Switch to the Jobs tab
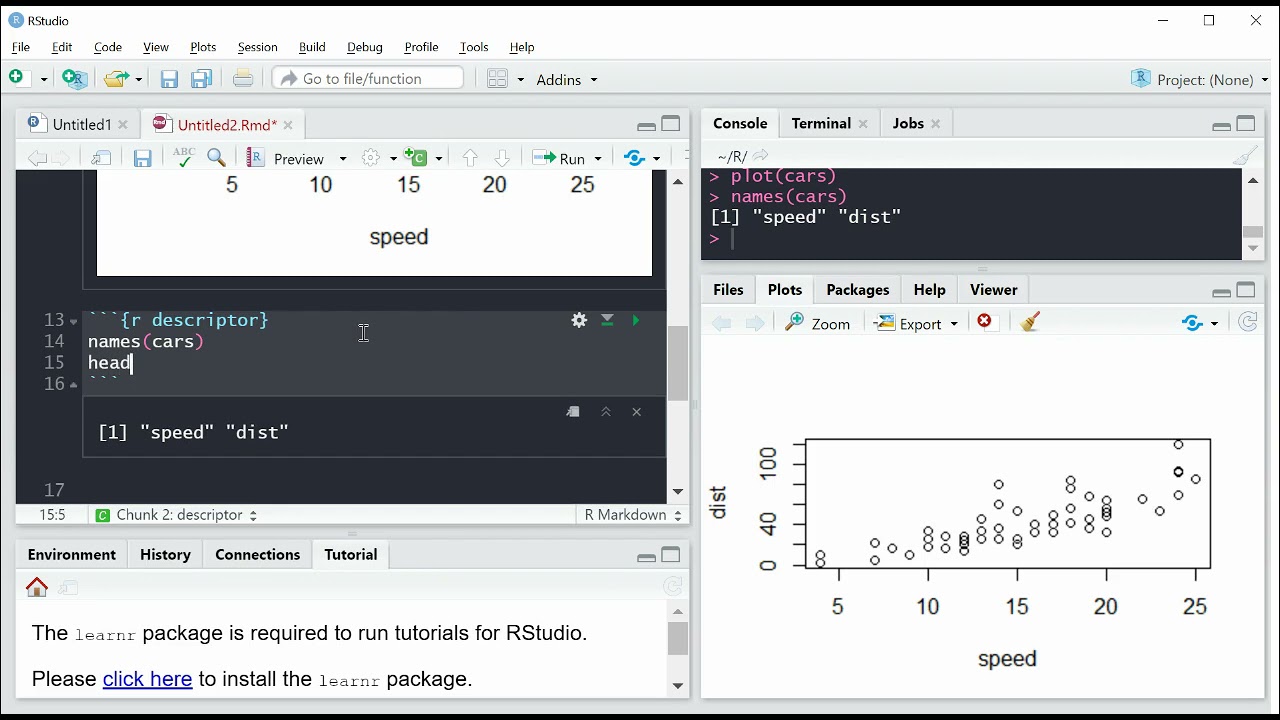This screenshot has height=720, width=1280. (908, 123)
